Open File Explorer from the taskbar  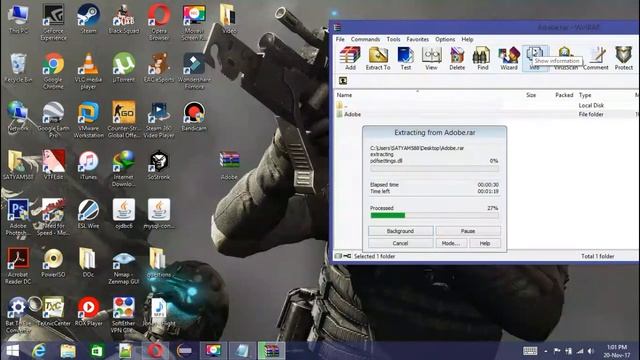pos(68,351)
